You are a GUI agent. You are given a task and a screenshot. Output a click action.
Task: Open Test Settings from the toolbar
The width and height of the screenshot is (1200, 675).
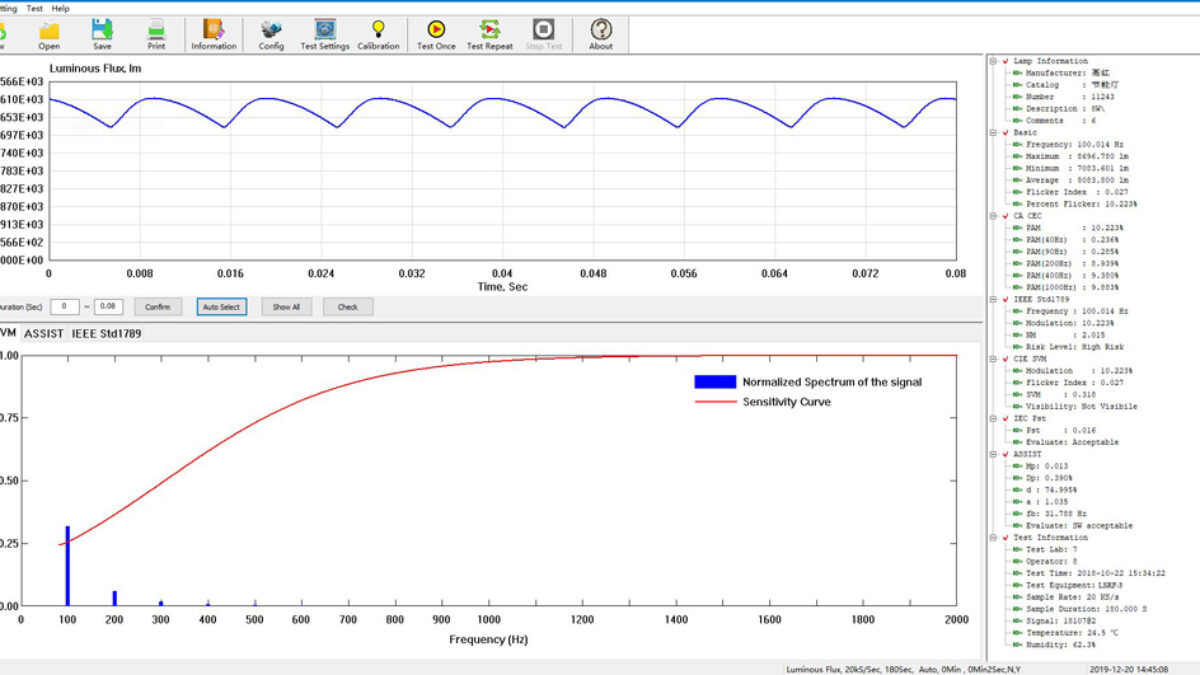[x=325, y=34]
